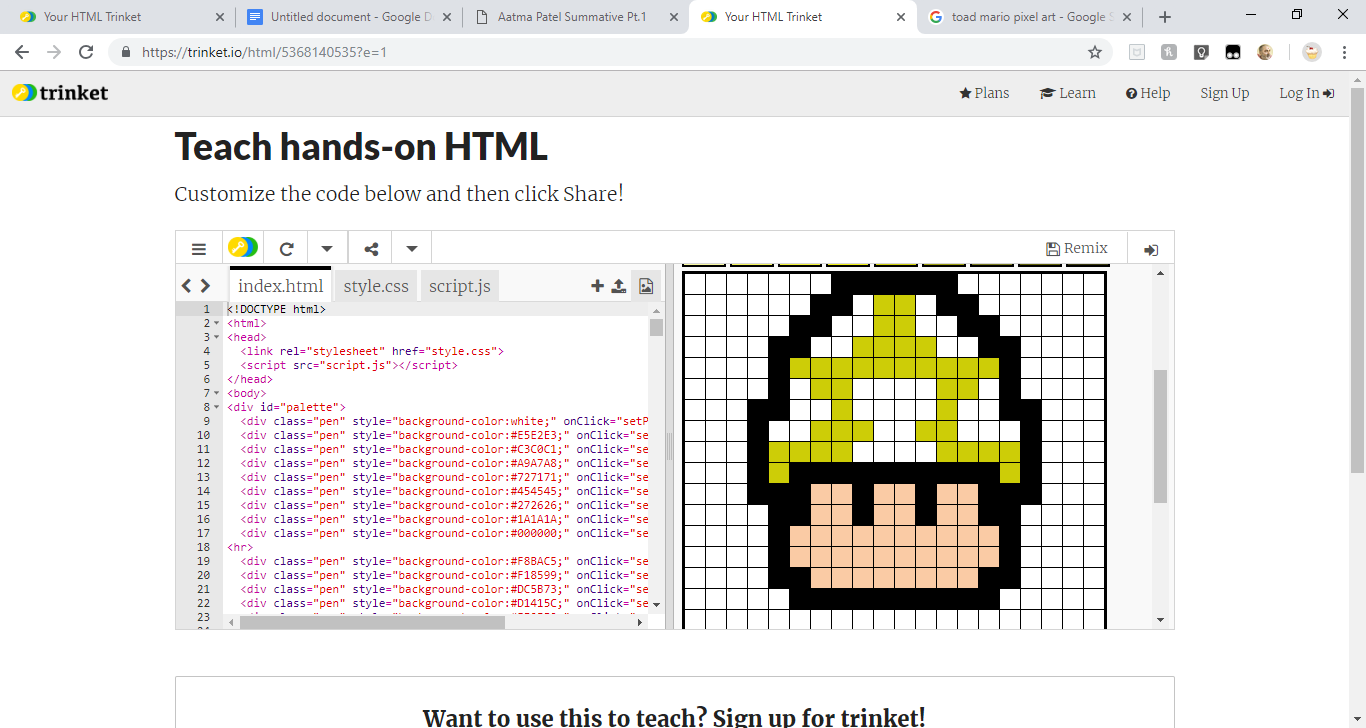This screenshot has height=728, width=1366.
Task: Open the dropdown next to the Run button
Action: pyautogui.click(x=327, y=249)
